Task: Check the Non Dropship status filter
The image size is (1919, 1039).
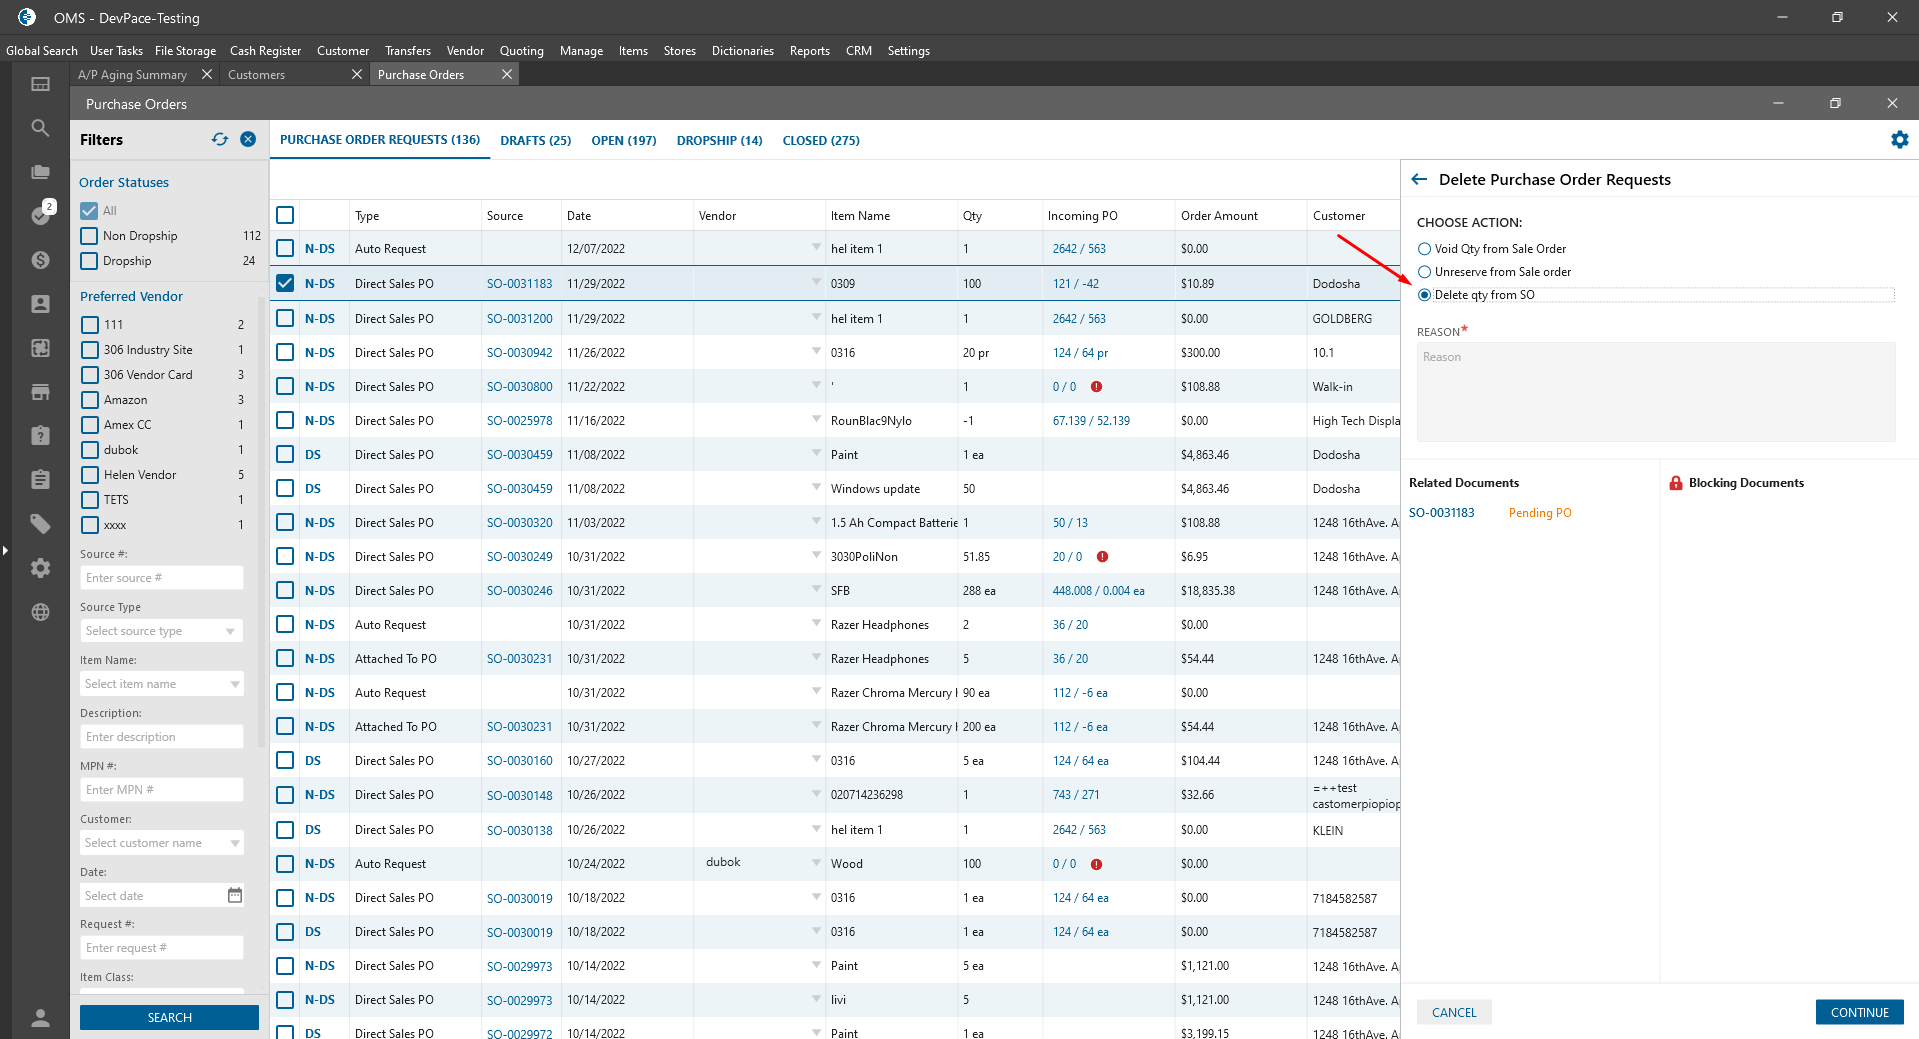Action: pyautogui.click(x=89, y=236)
